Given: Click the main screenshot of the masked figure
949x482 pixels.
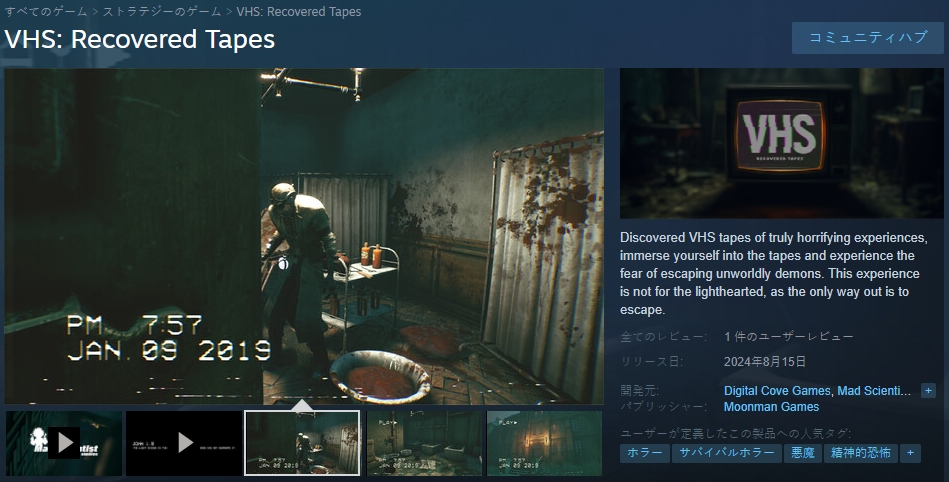Looking at the screenshot, I should point(304,236).
